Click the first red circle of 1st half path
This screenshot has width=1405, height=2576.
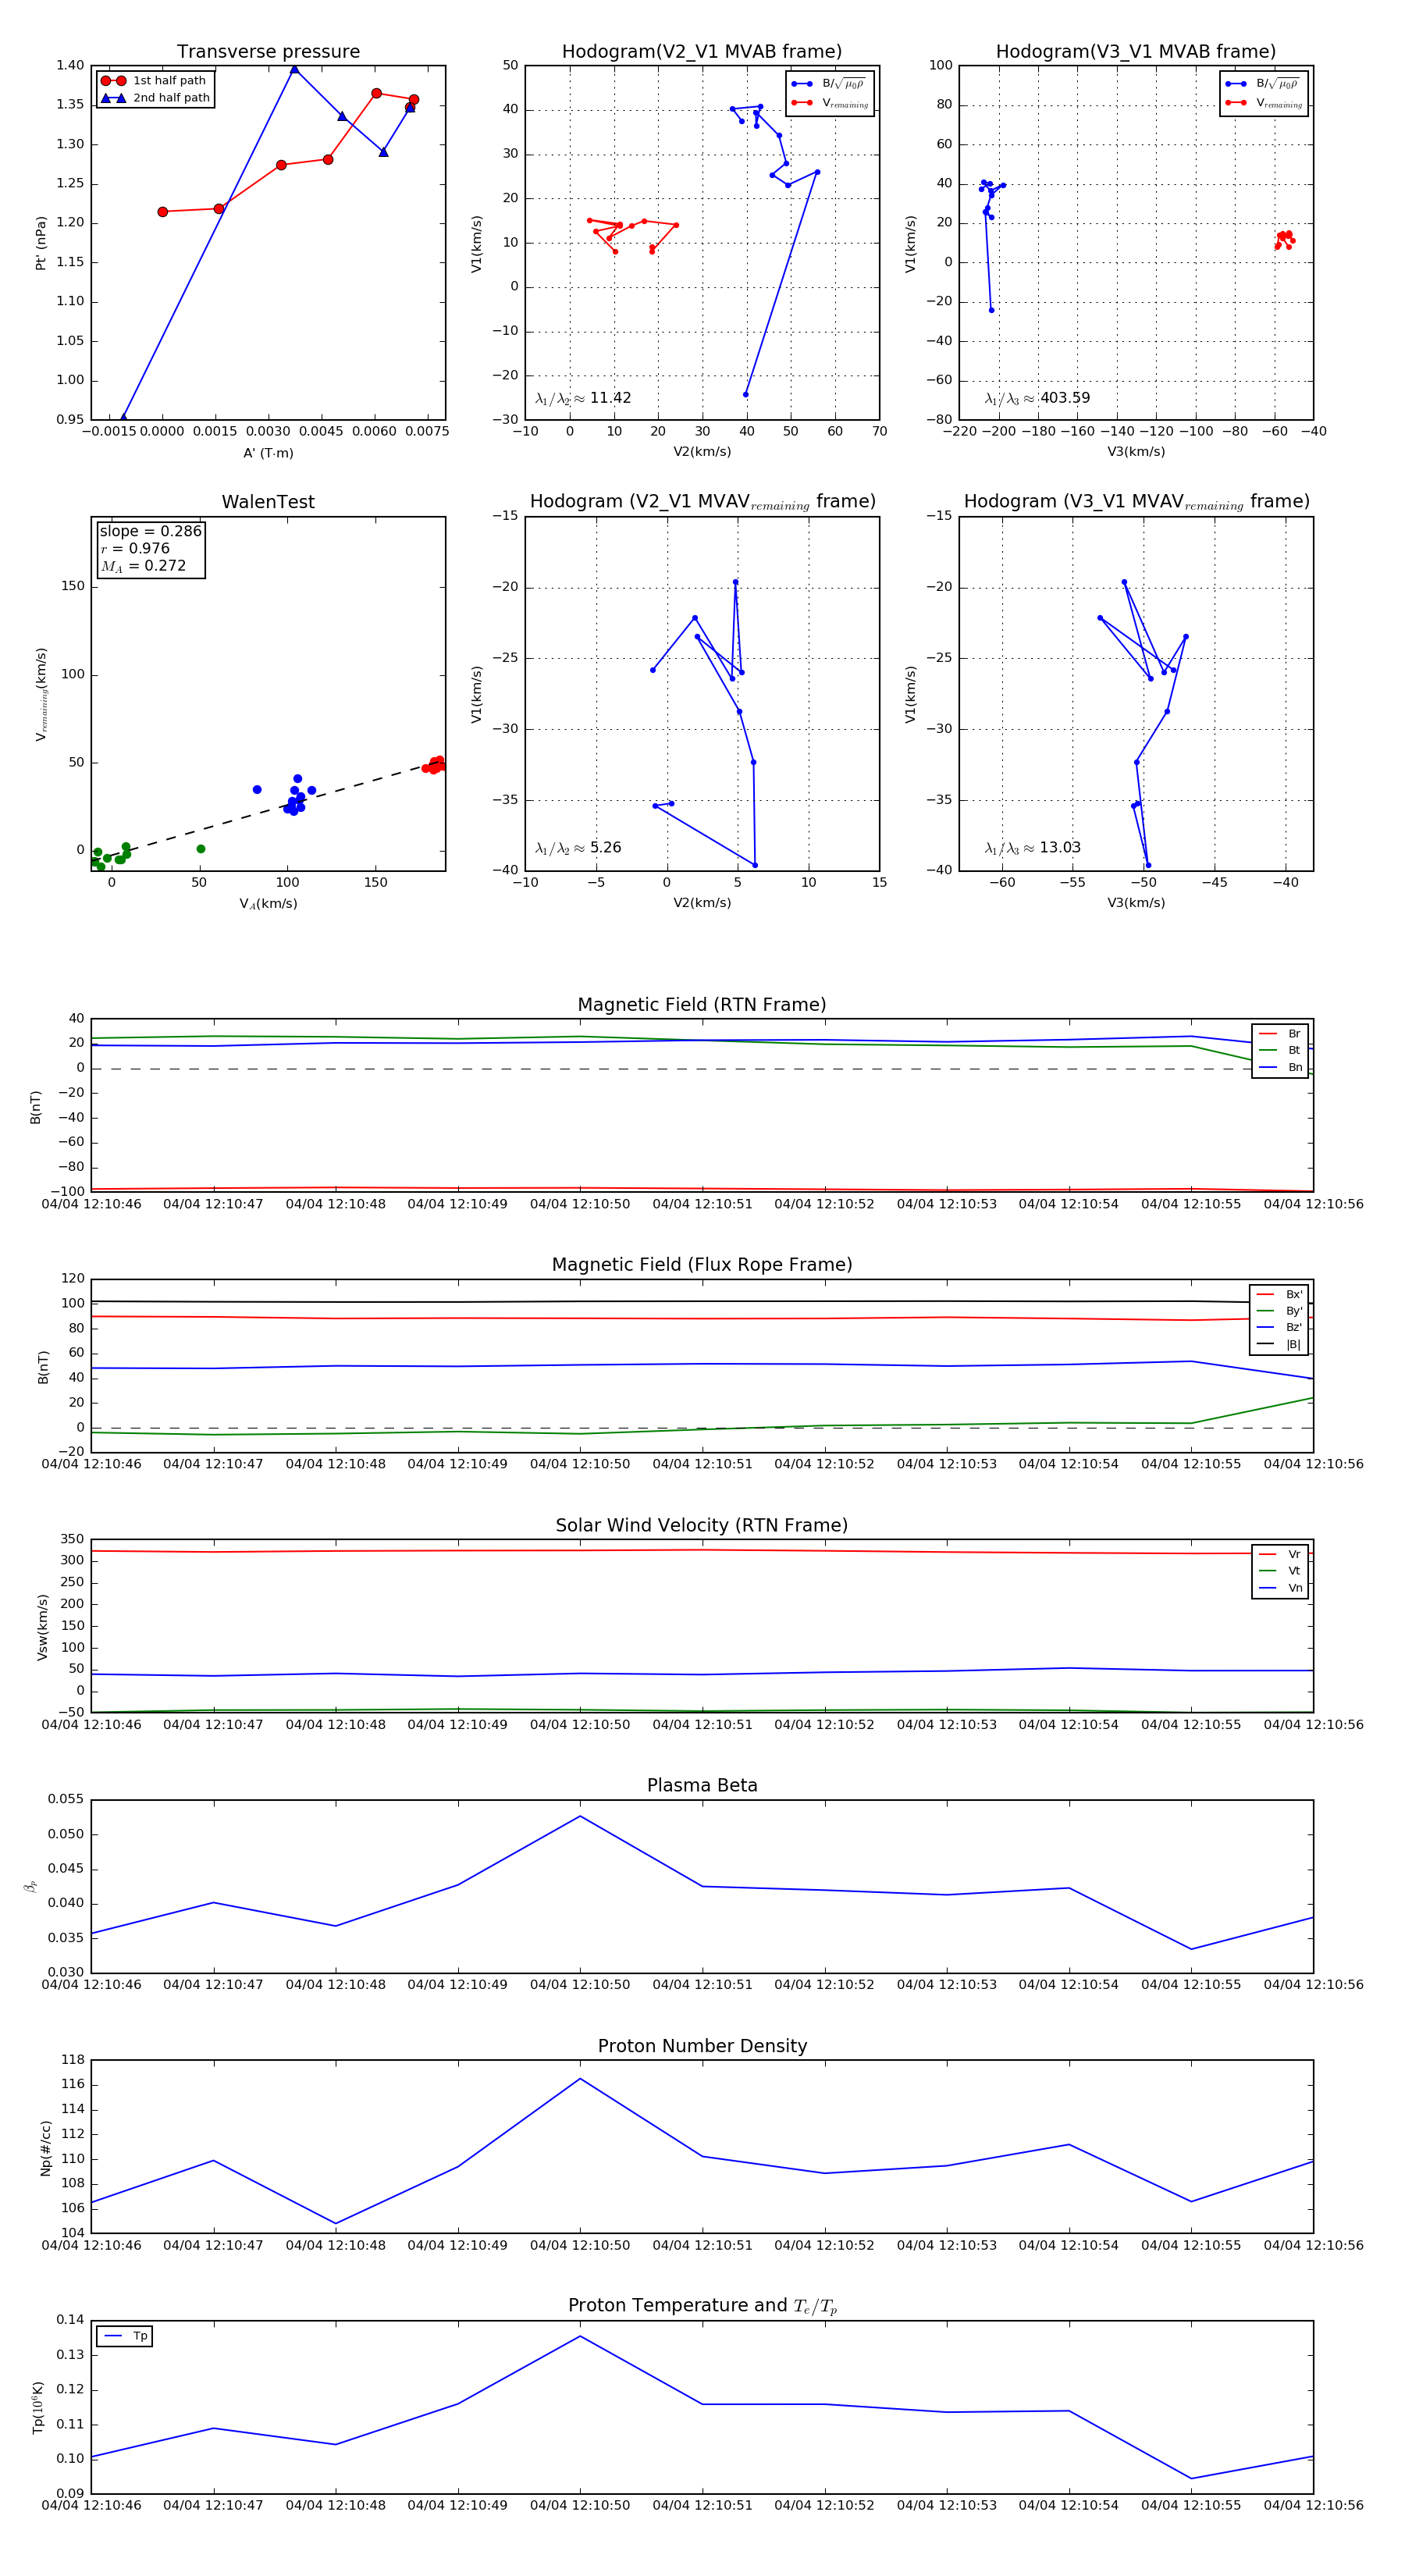coord(163,212)
